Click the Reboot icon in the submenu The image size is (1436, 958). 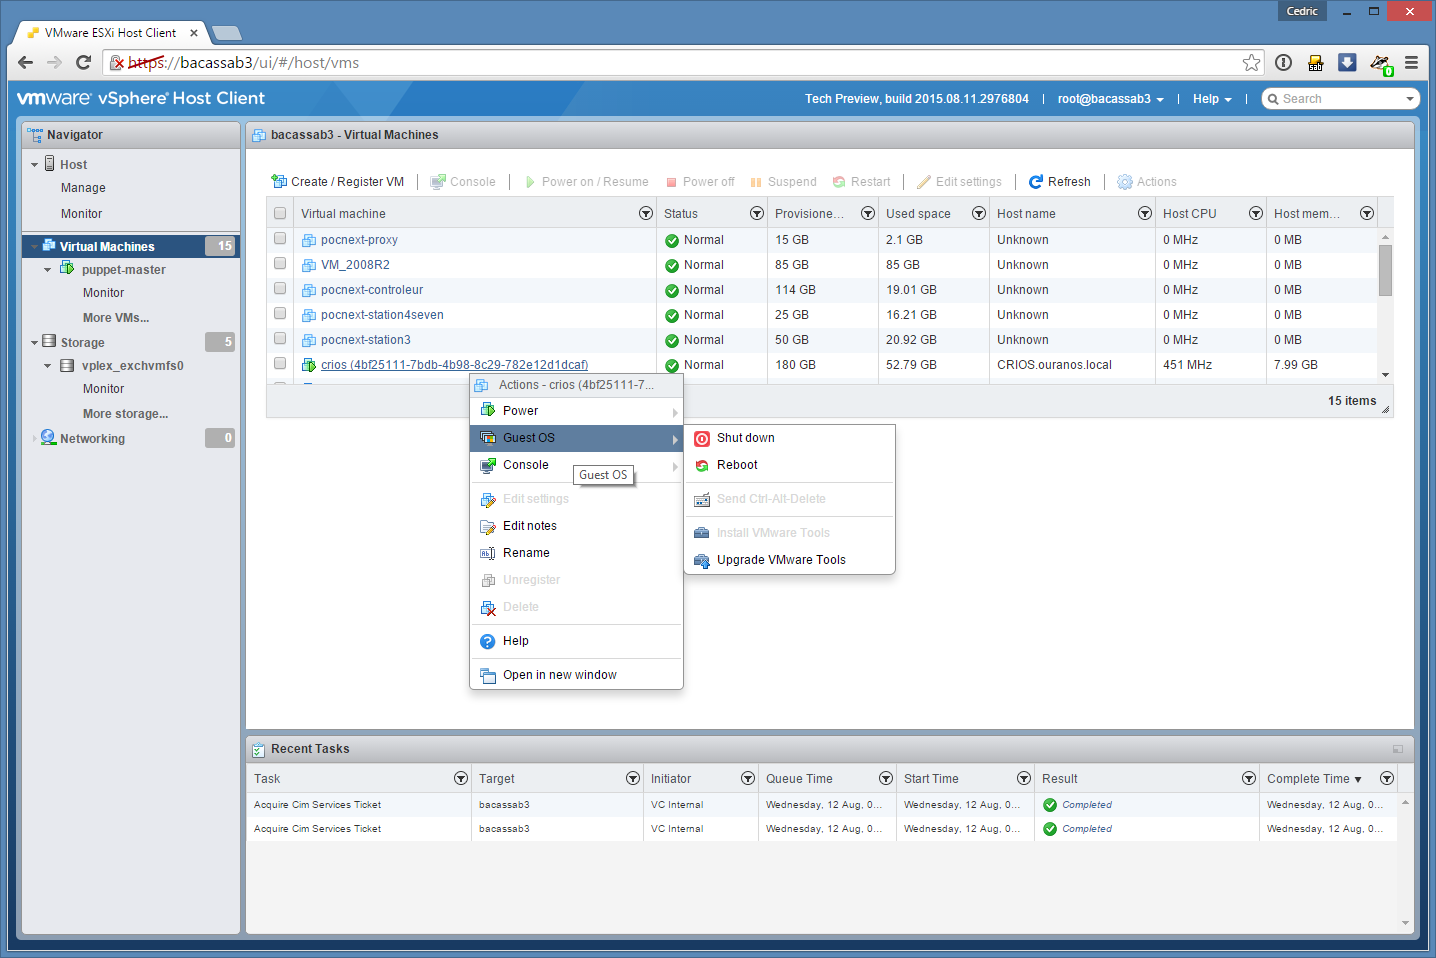tap(702, 466)
